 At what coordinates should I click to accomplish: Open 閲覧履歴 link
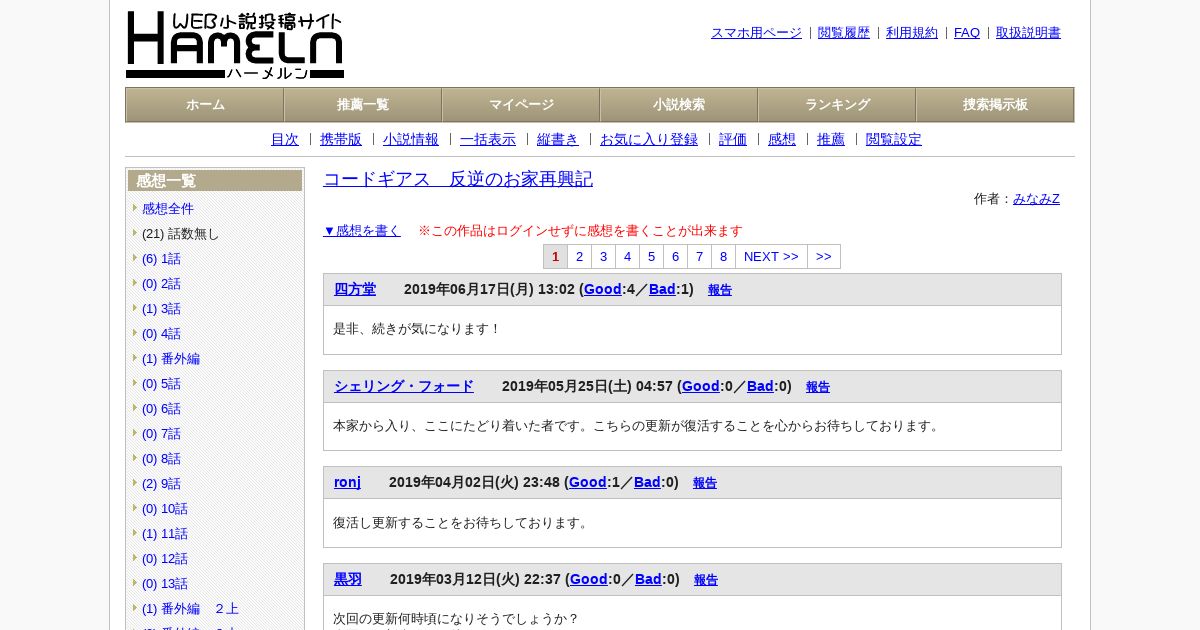[844, 32]
